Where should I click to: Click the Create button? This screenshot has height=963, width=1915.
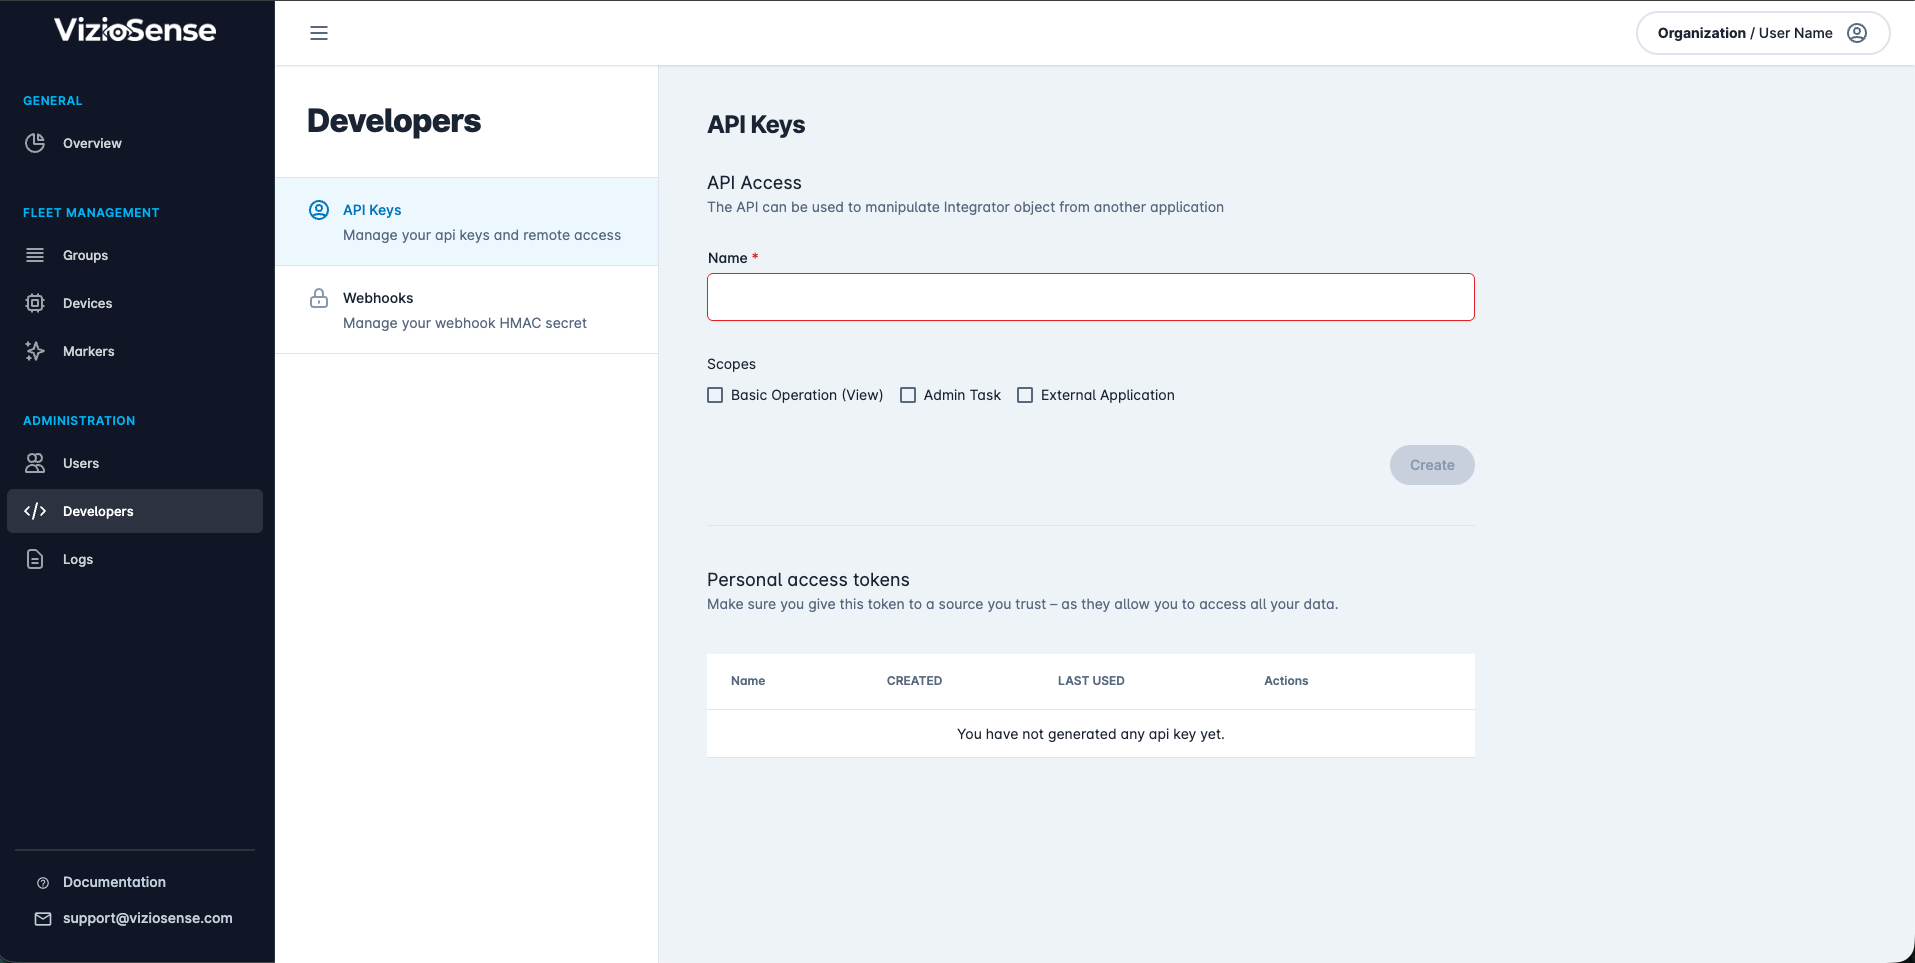[1432, 465]
